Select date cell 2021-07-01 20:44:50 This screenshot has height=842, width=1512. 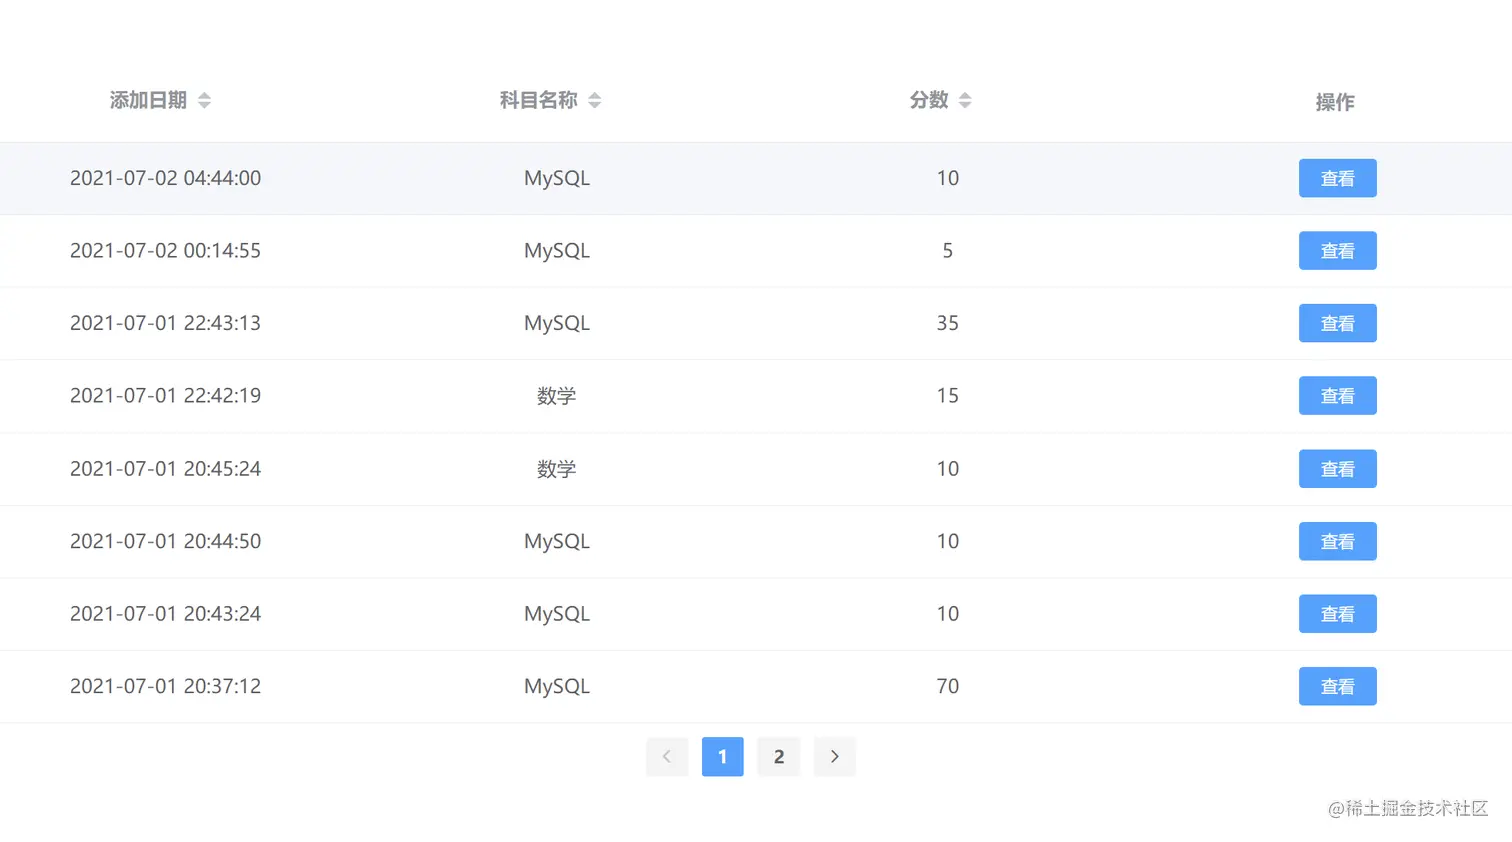(x=165, y=541)
